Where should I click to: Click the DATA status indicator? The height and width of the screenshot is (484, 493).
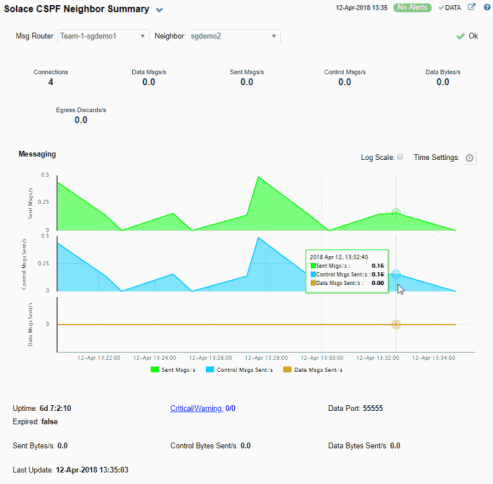450,8
